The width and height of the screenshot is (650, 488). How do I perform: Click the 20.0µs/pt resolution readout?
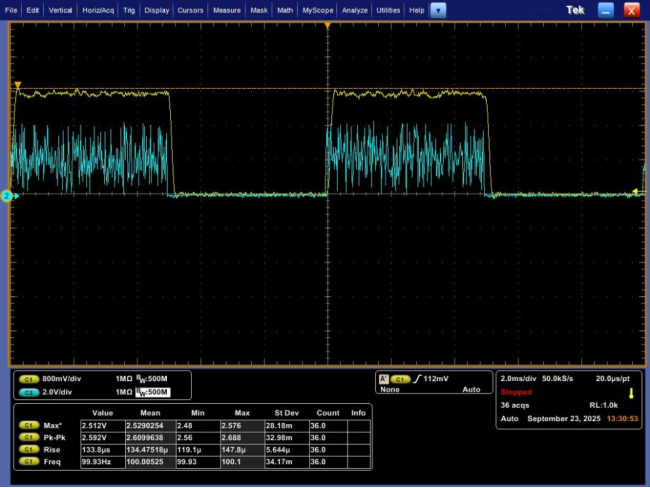613,379
